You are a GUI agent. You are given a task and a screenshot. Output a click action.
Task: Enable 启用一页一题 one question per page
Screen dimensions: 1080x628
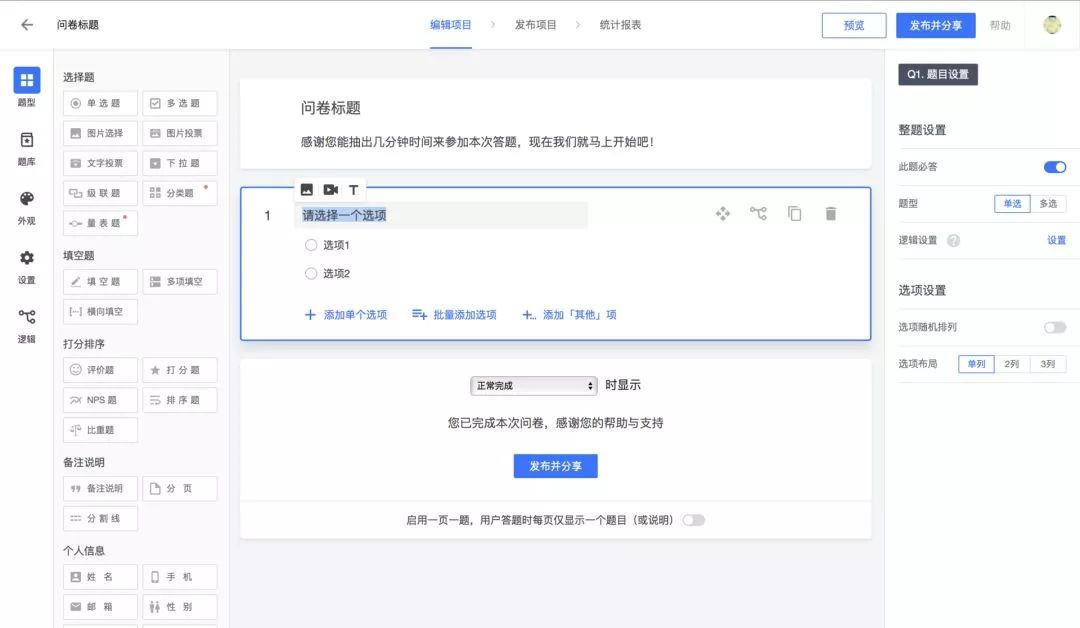[694, 519]
